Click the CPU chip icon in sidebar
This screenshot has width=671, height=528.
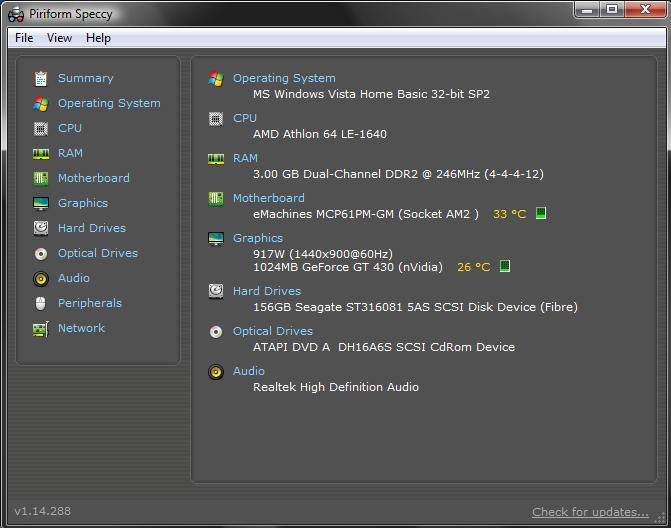coord(41,128)
